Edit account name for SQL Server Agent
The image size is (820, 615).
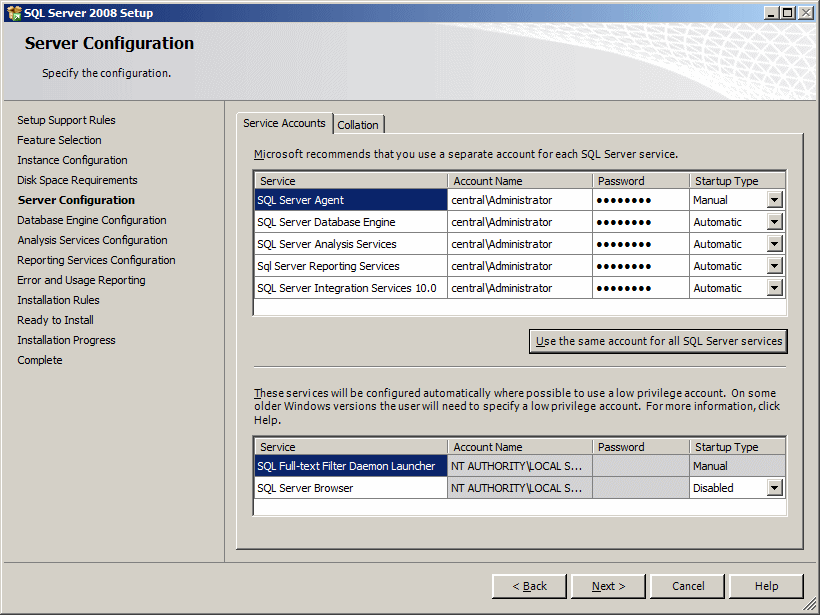[520, 200]
